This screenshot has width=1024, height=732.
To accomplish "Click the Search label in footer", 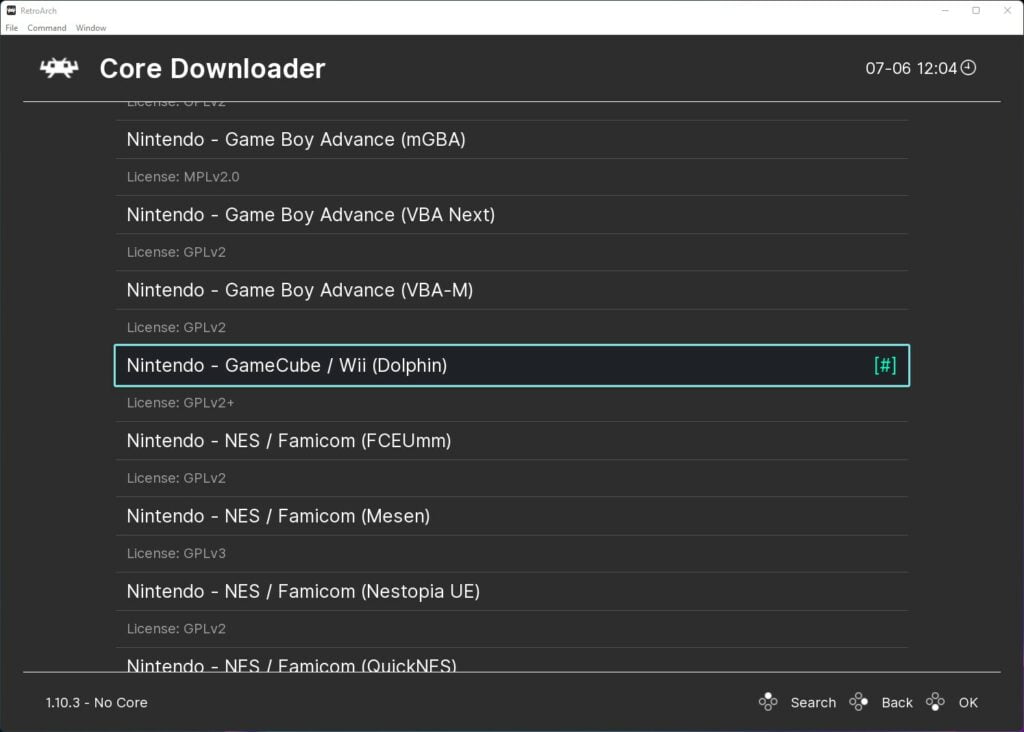I will point(813,703).
